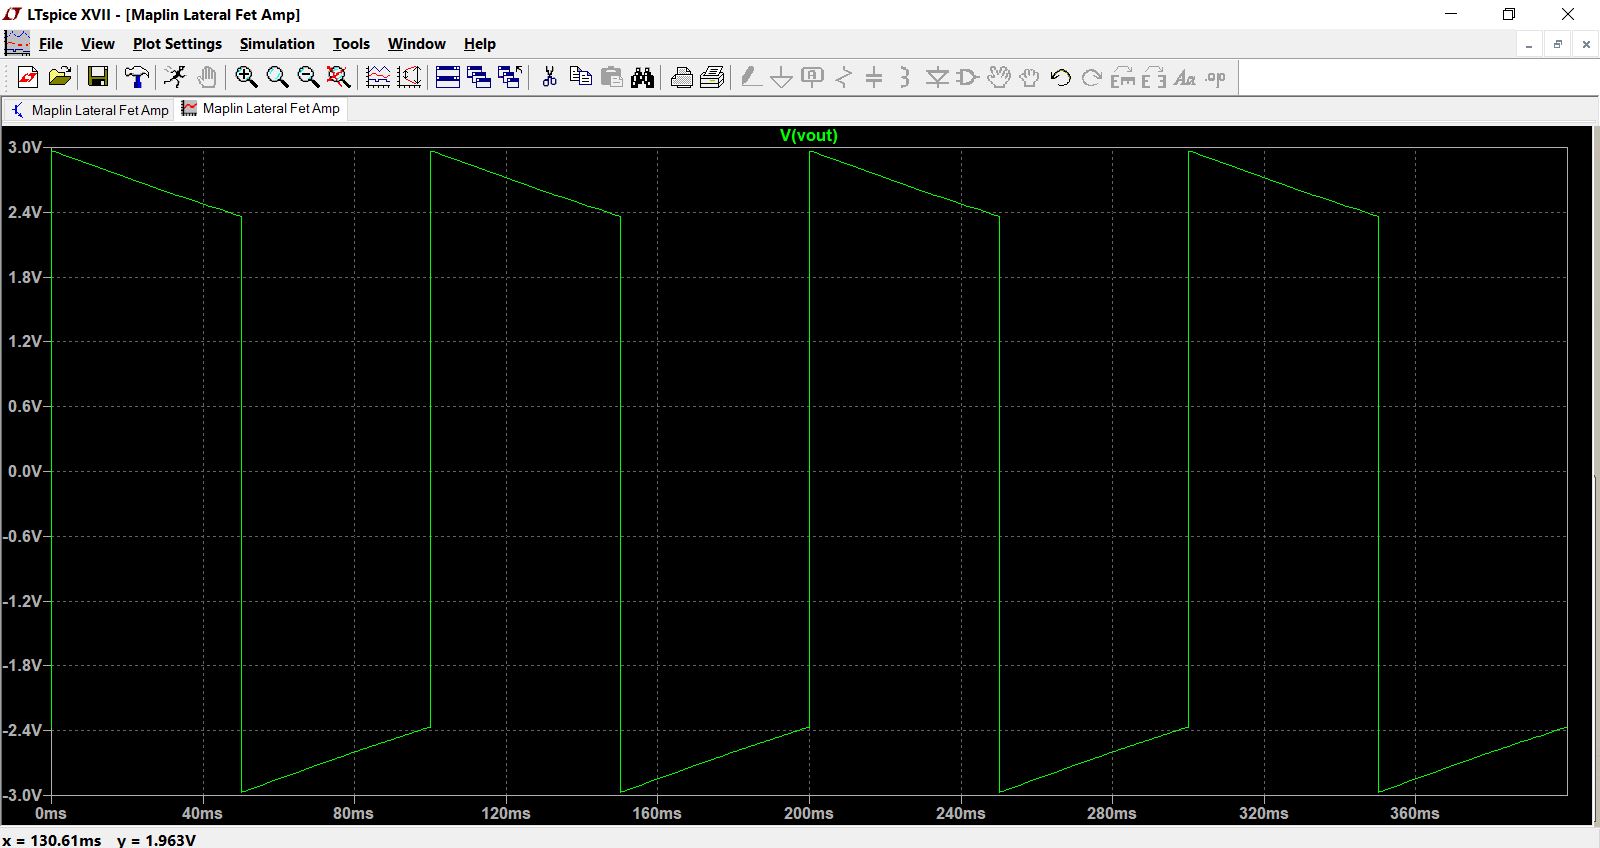1600x848 pixels.
Task: Click the Print Setup icon
Action: [x=682, y=77]
